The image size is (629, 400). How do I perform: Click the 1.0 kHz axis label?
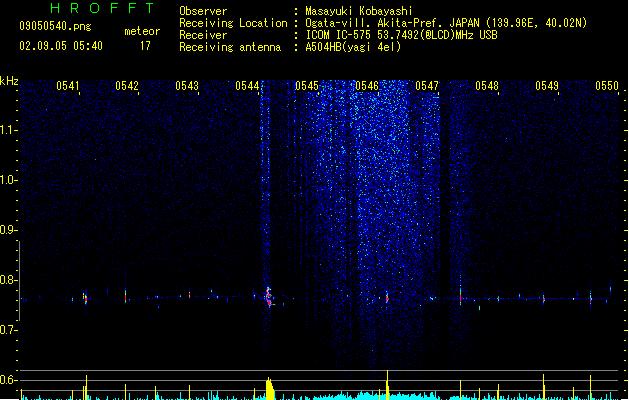pos(8,180)
